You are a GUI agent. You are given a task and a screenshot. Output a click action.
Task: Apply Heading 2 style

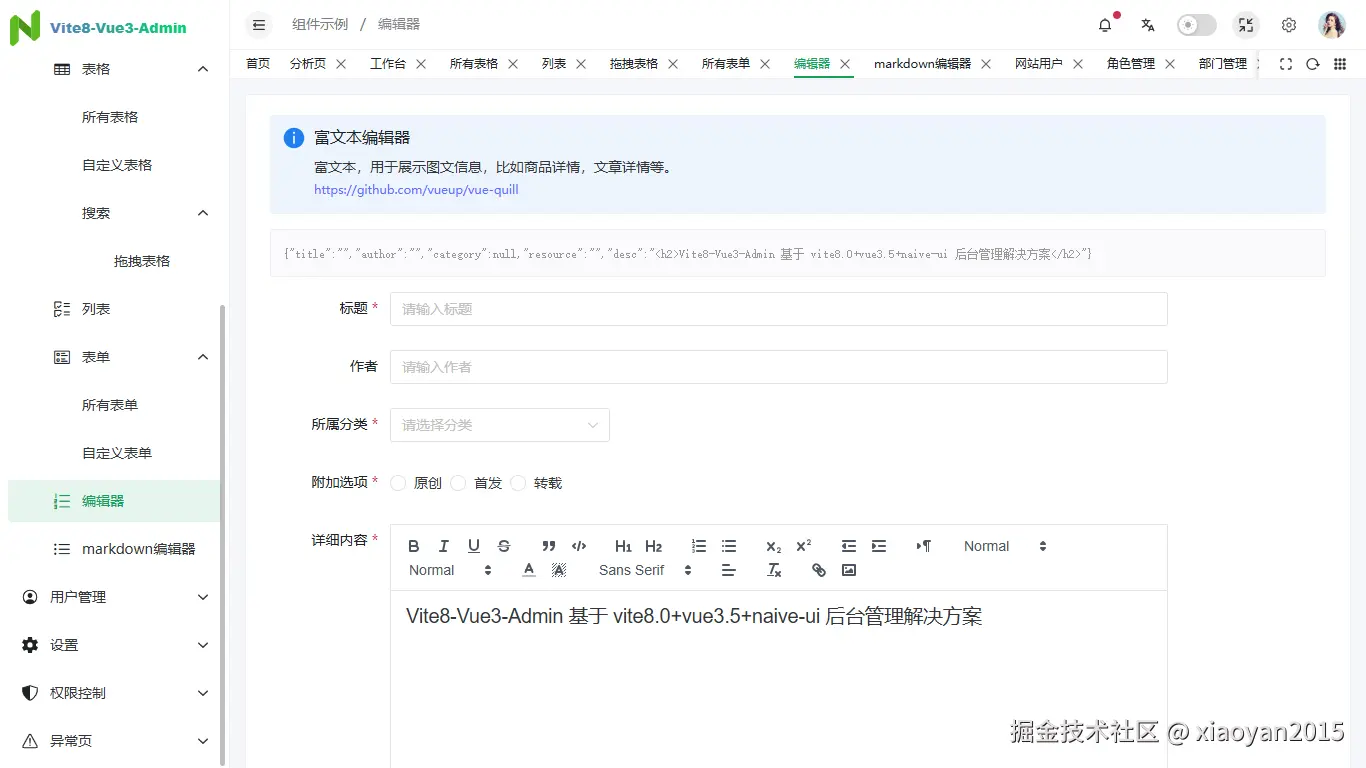654,546
